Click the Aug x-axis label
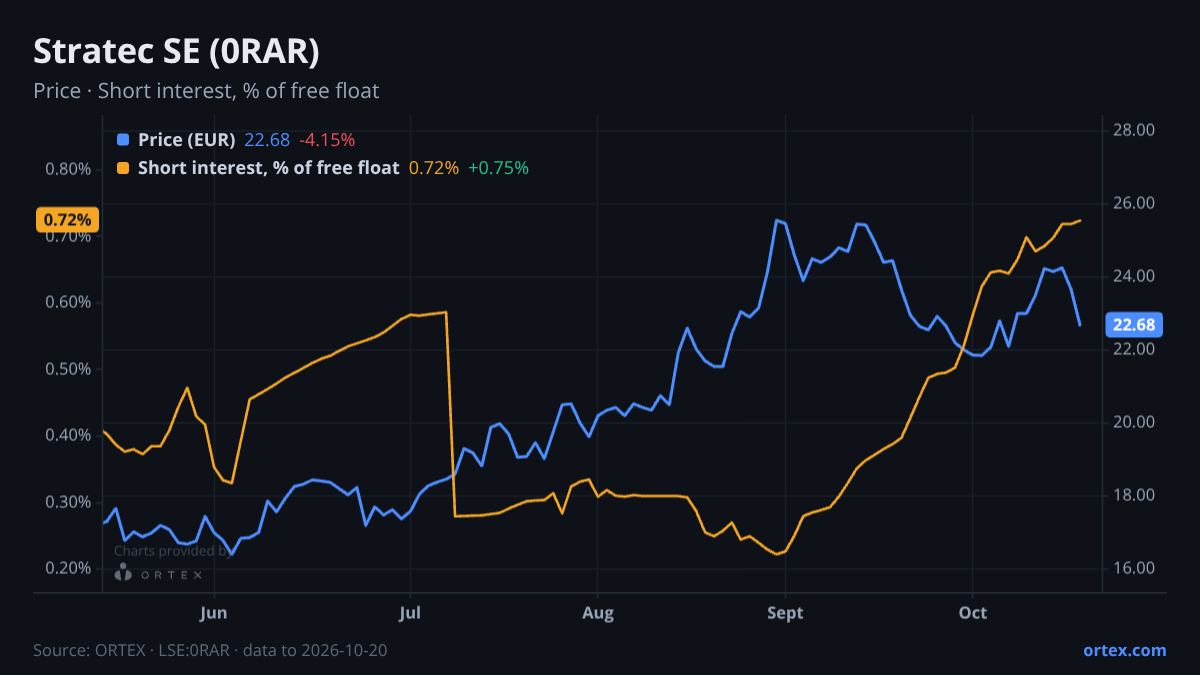This screenshot has height=675, width=1200. point(597,612)
